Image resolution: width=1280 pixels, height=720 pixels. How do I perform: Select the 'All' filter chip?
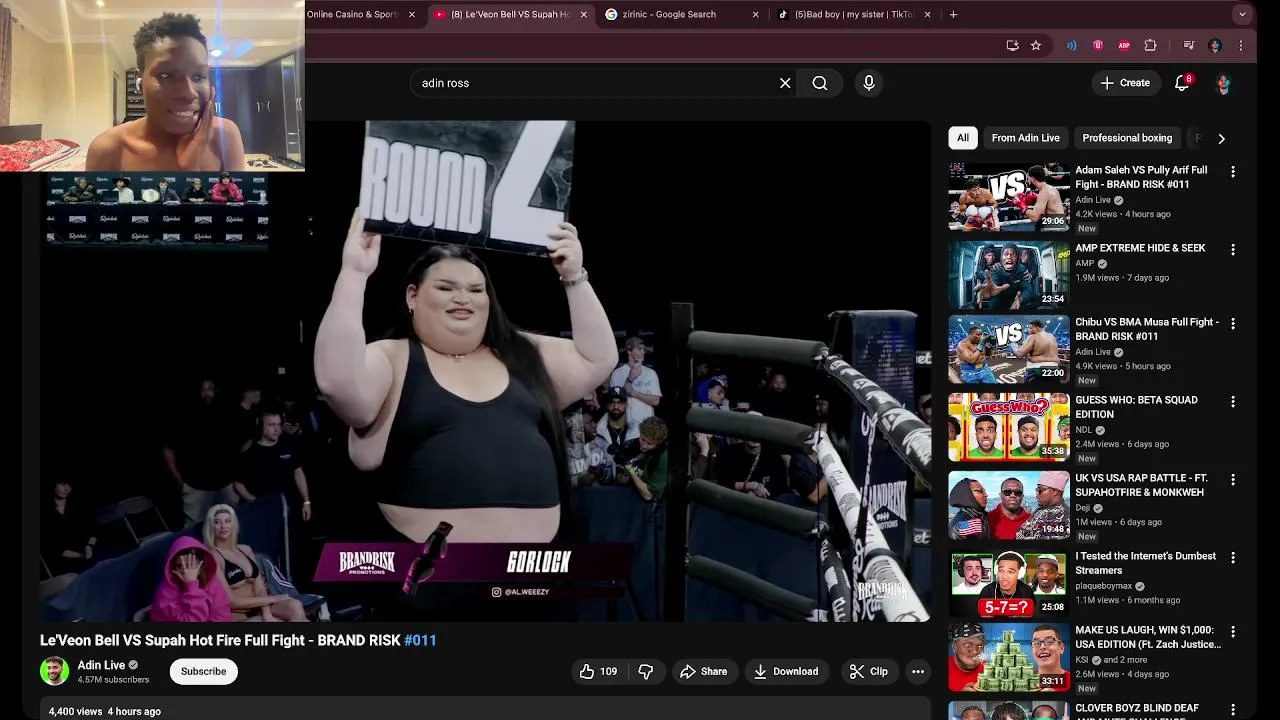pyautogui.click(x=963, y=138)
